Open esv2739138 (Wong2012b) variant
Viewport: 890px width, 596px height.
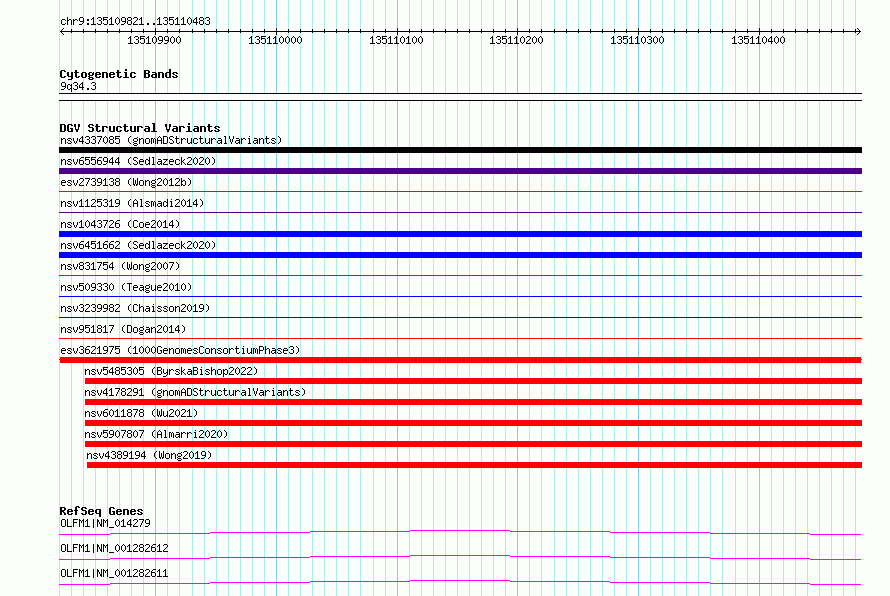(x=126, y=182)
